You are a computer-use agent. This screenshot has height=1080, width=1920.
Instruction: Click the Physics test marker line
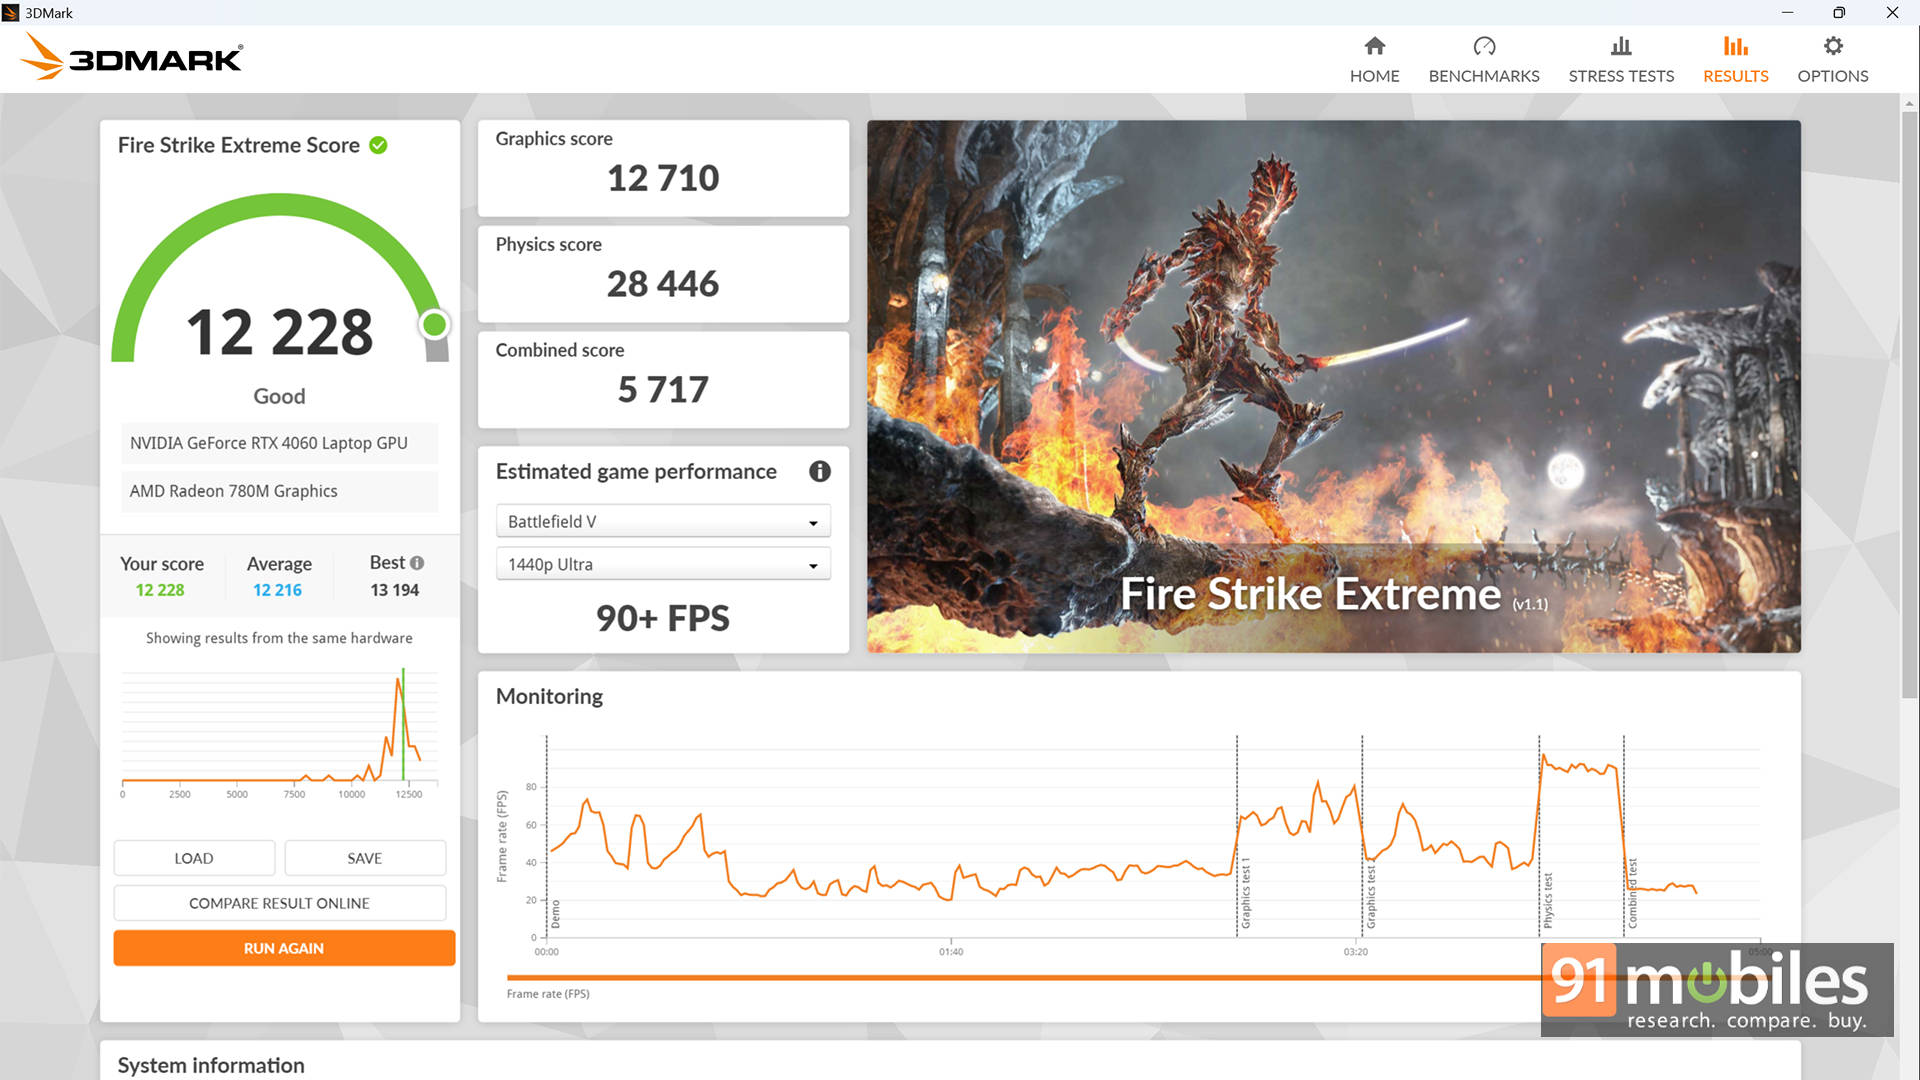pyautogui.click(x=1539, y=836)
